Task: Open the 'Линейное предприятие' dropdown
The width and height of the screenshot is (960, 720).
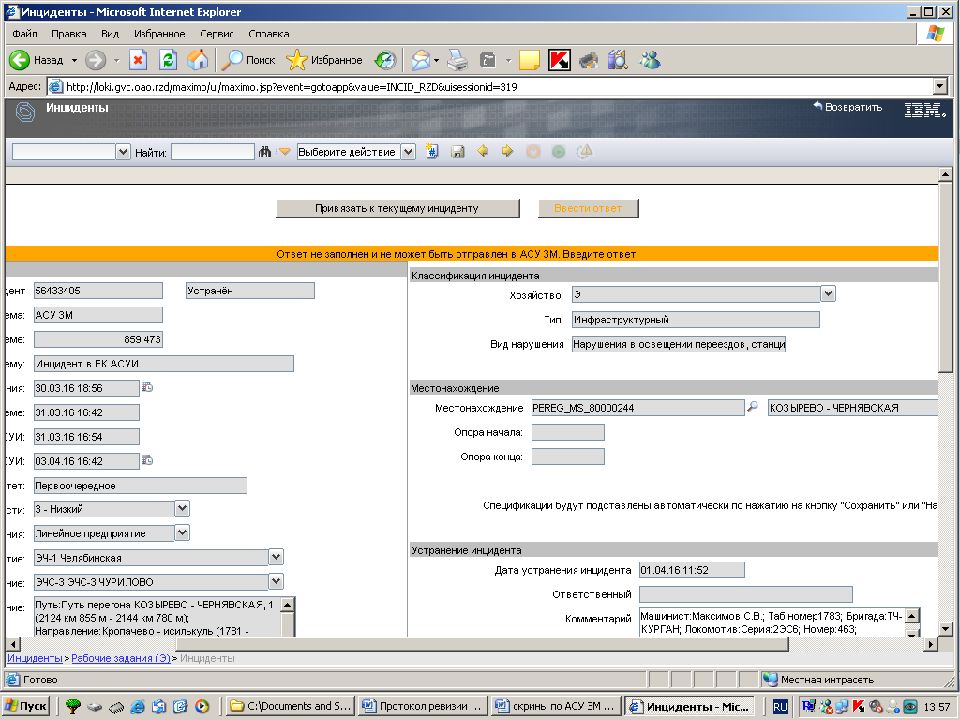Action: tap(182, 533)
